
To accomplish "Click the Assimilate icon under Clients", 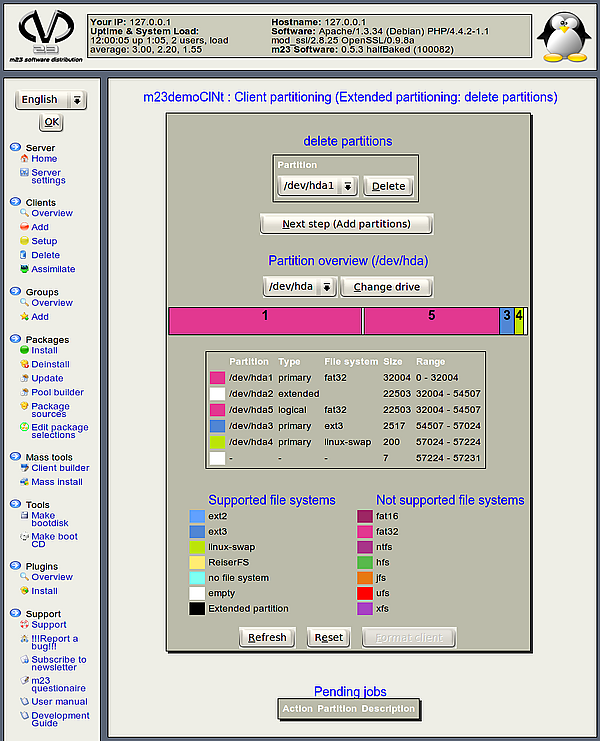I will point(24,270).
